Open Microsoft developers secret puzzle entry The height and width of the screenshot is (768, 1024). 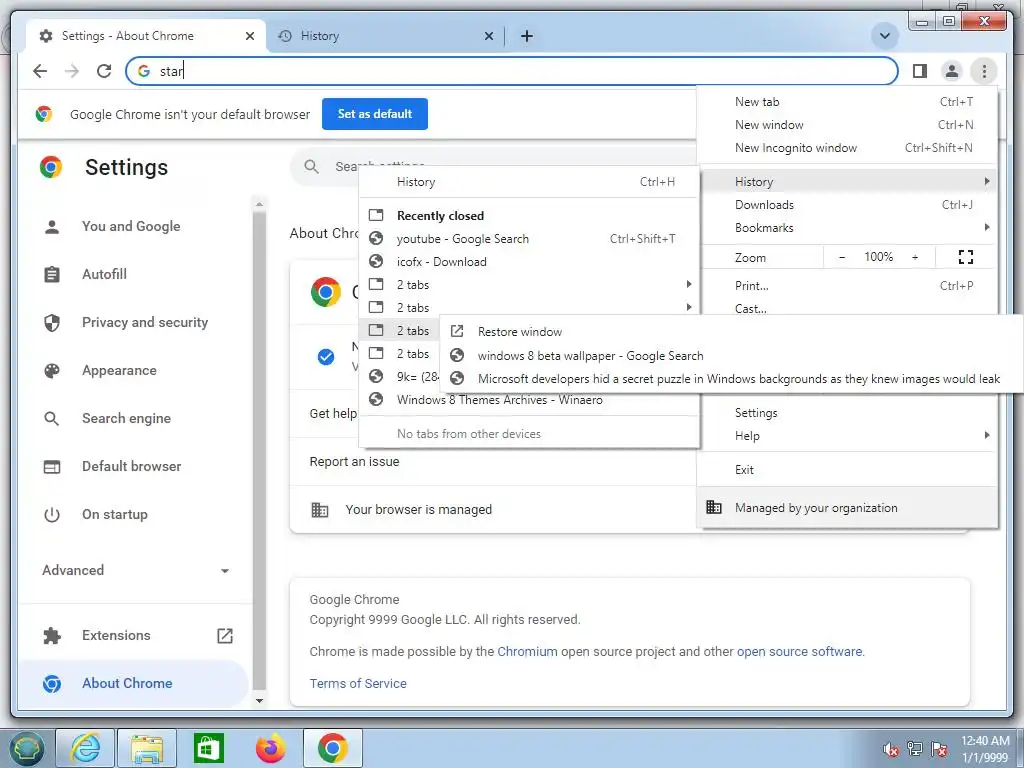click(x=731, y=379)
